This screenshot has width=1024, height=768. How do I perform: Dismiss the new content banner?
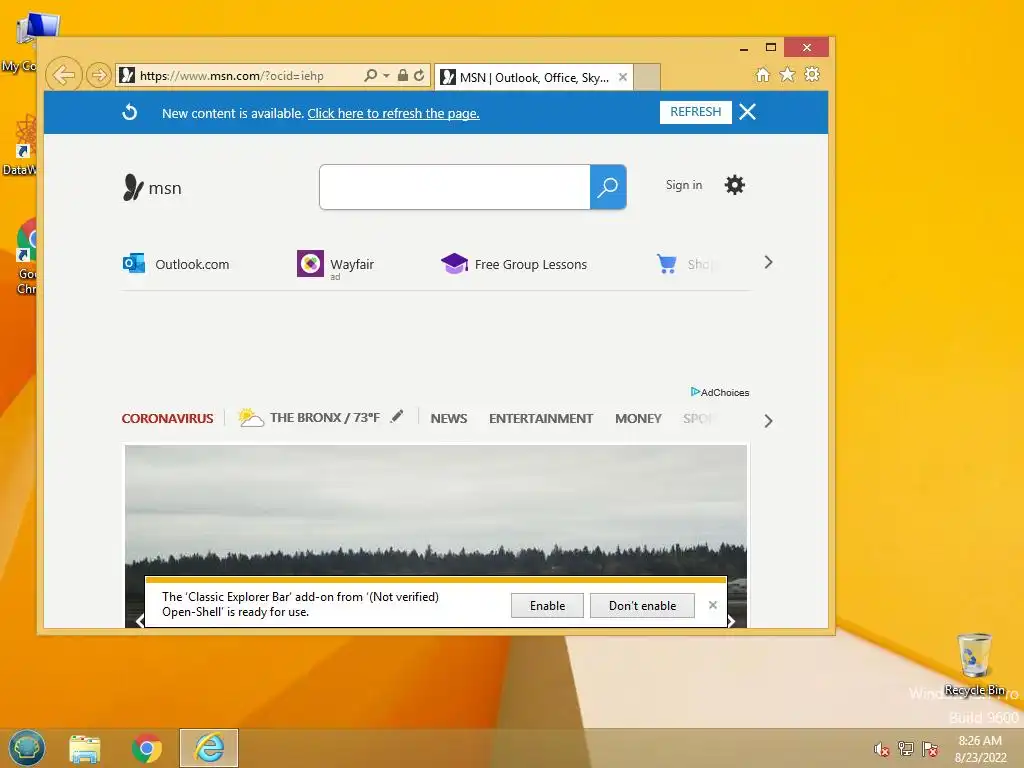pyautogui.click(x=748, y=112)
